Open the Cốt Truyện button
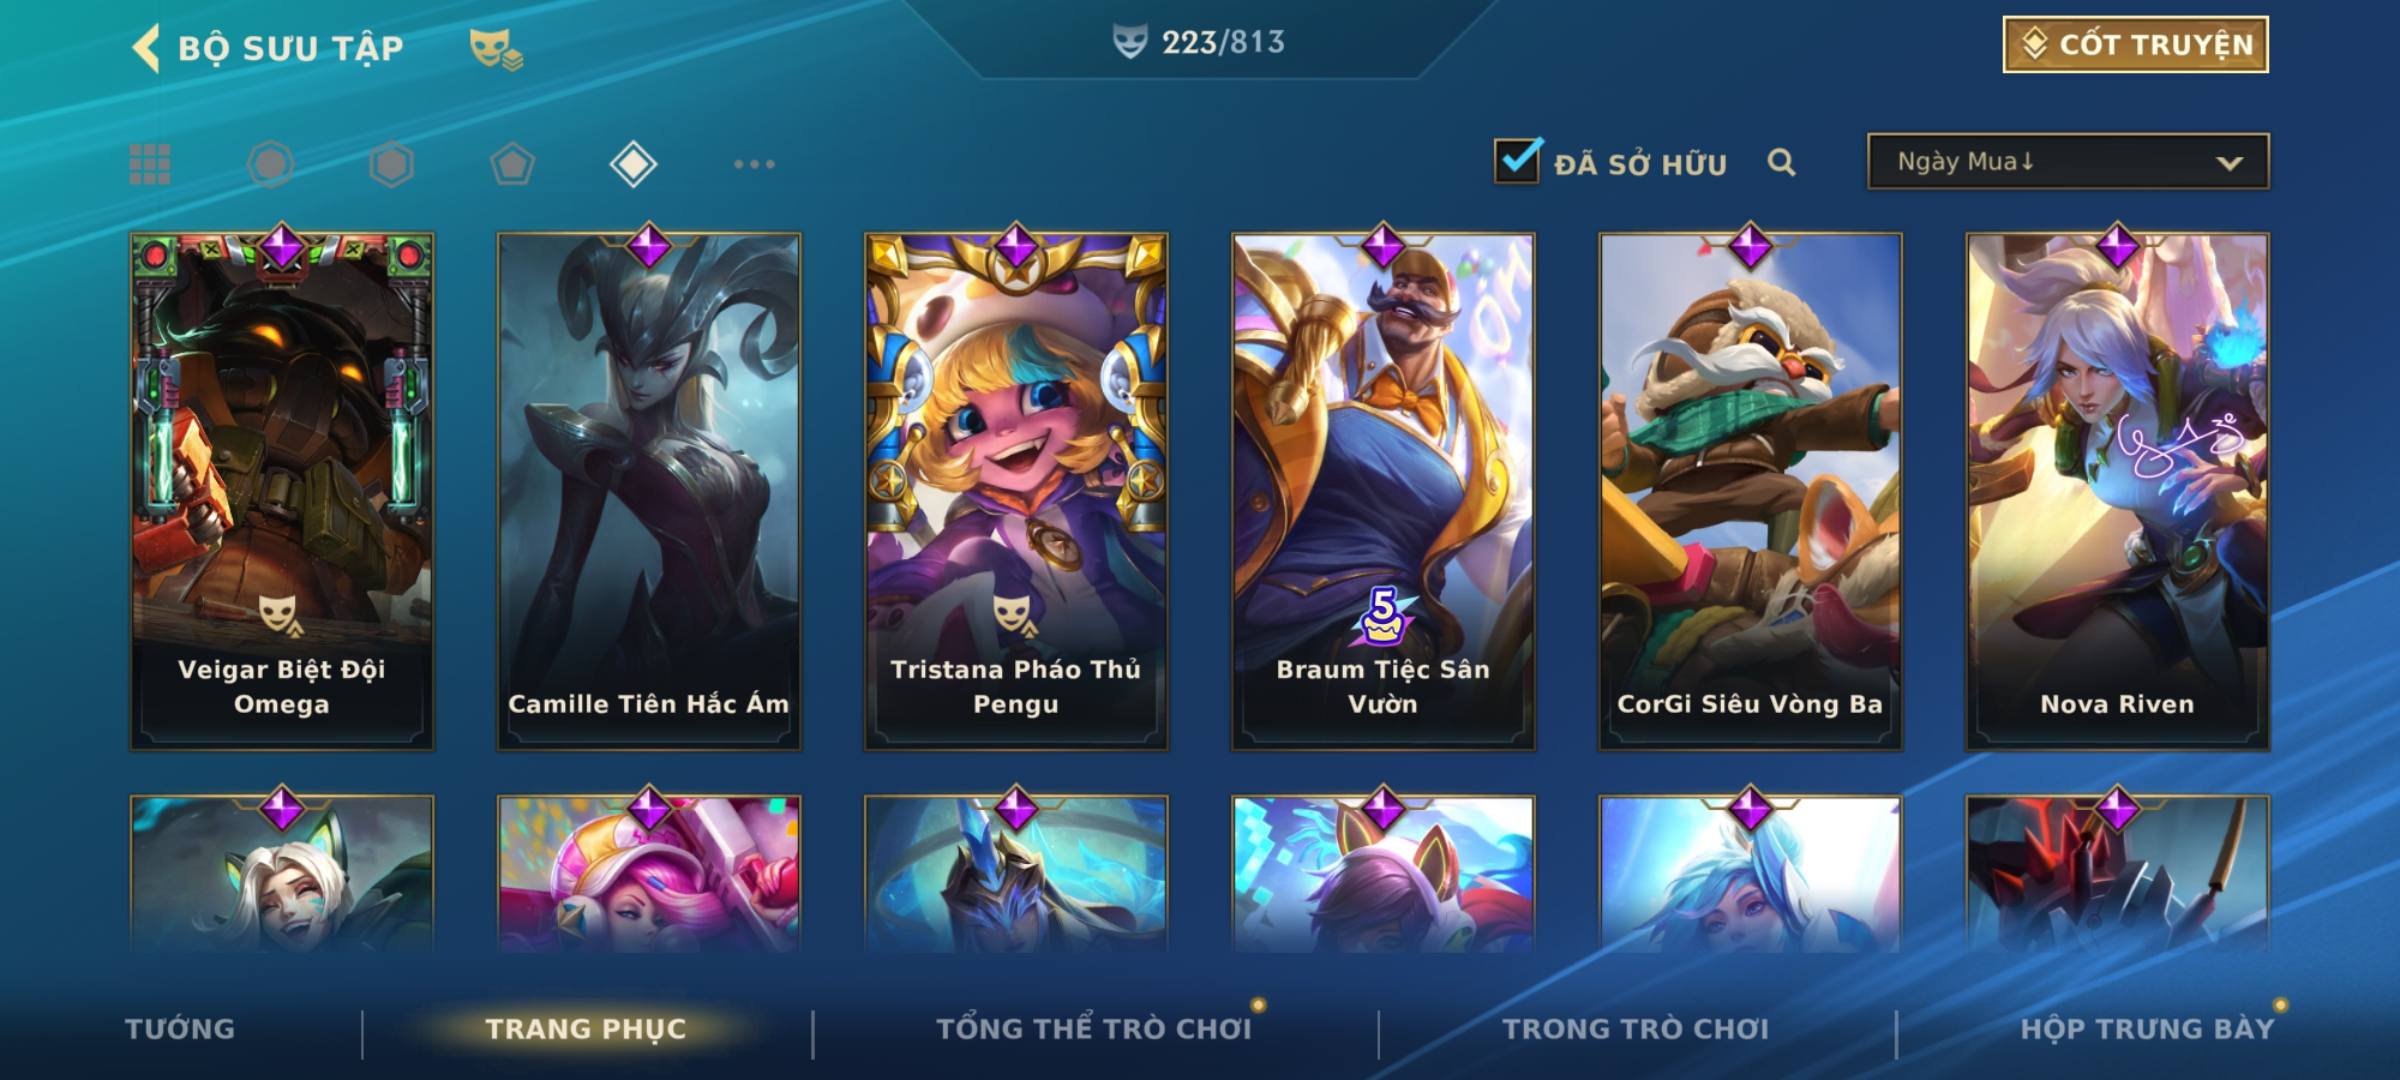 pyautogui.click(x=2135, y=45)
